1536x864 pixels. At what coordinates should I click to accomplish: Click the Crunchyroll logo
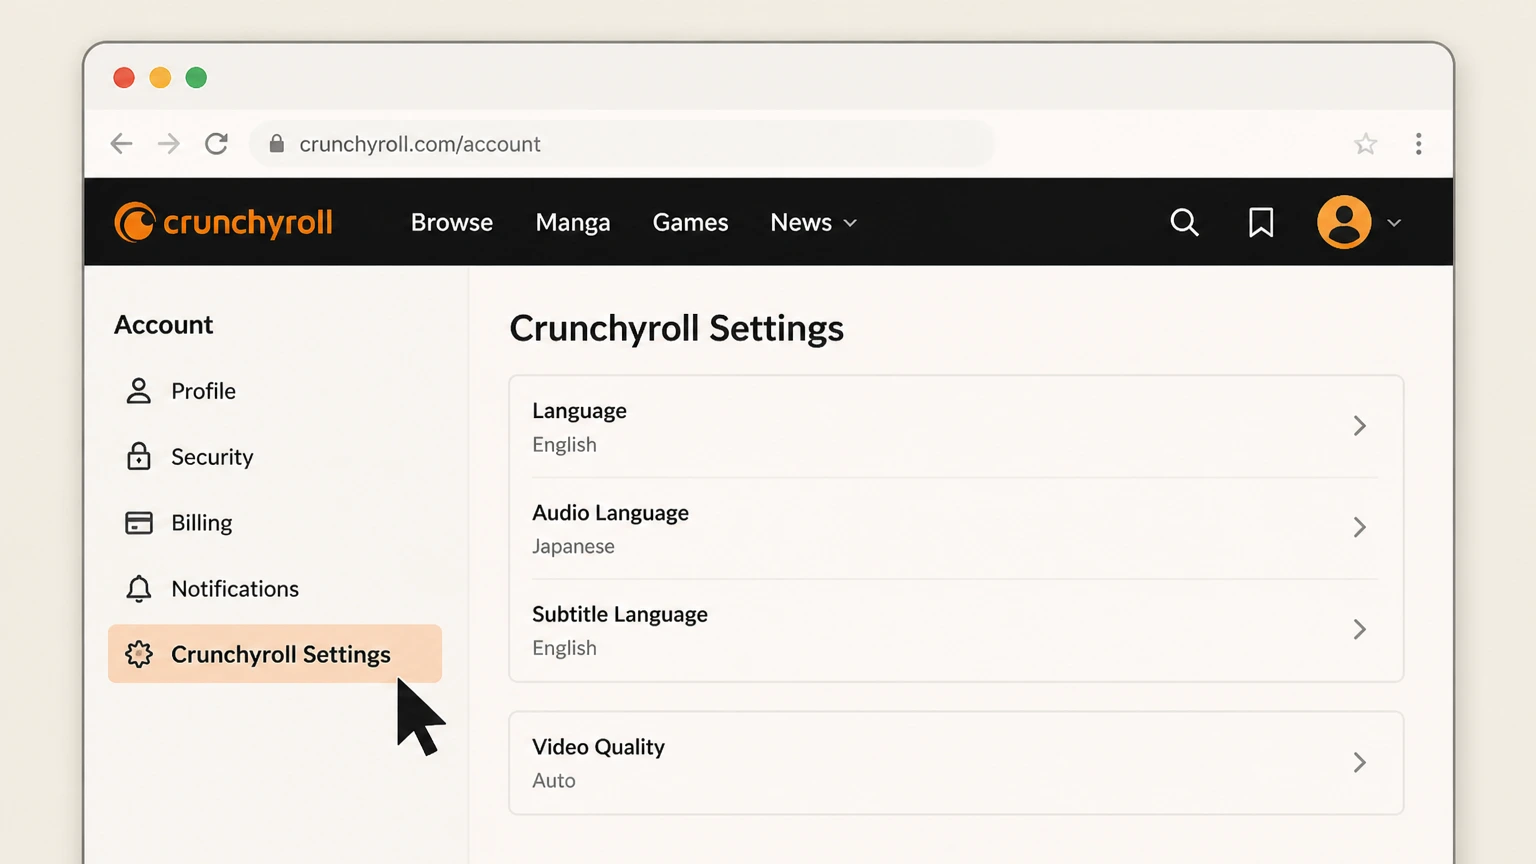[223, 222]
